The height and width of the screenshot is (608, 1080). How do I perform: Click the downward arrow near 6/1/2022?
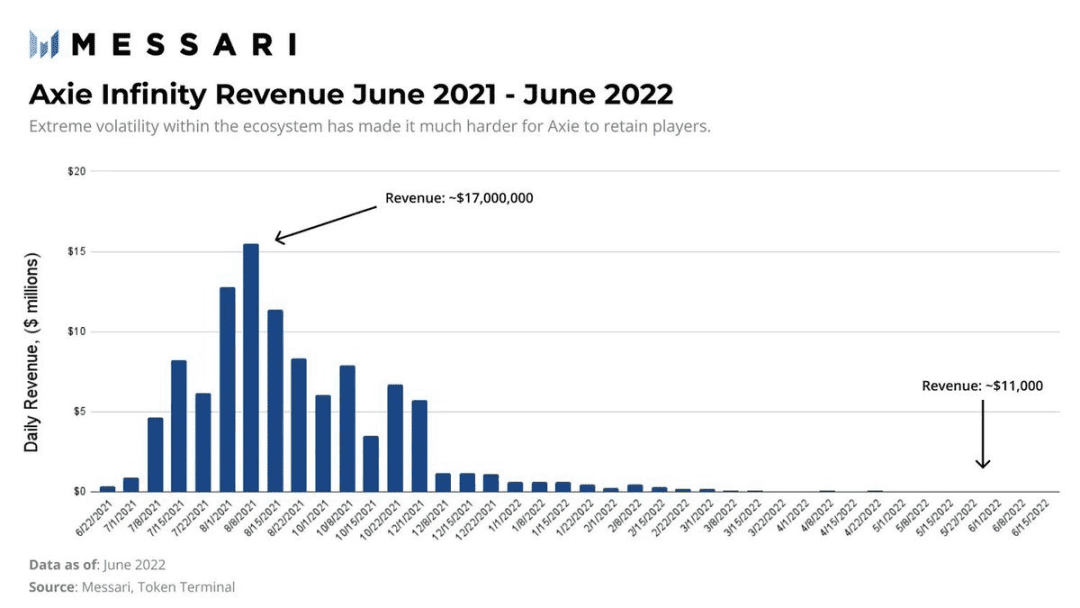[x=983, y=434]
